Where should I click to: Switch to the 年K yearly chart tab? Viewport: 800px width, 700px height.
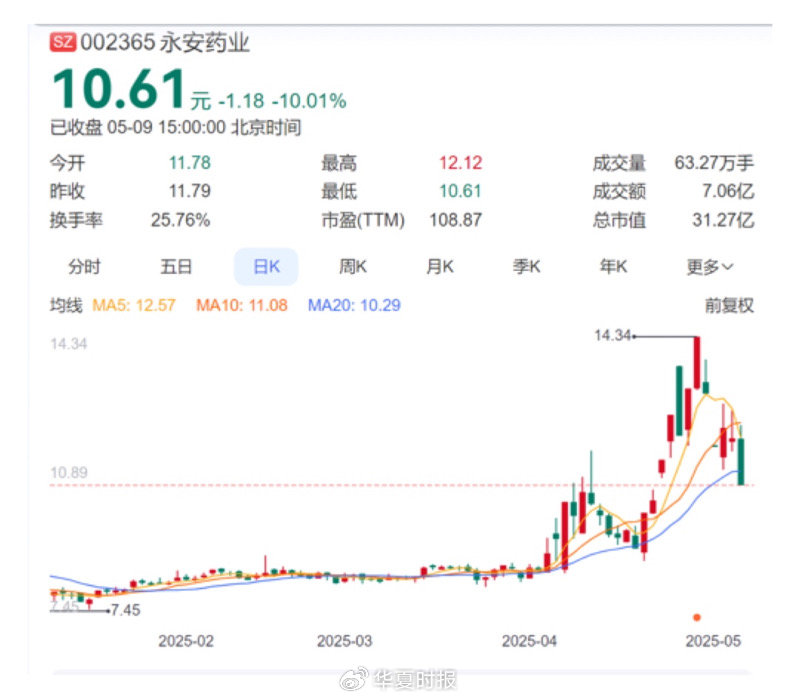pos(614,266)
